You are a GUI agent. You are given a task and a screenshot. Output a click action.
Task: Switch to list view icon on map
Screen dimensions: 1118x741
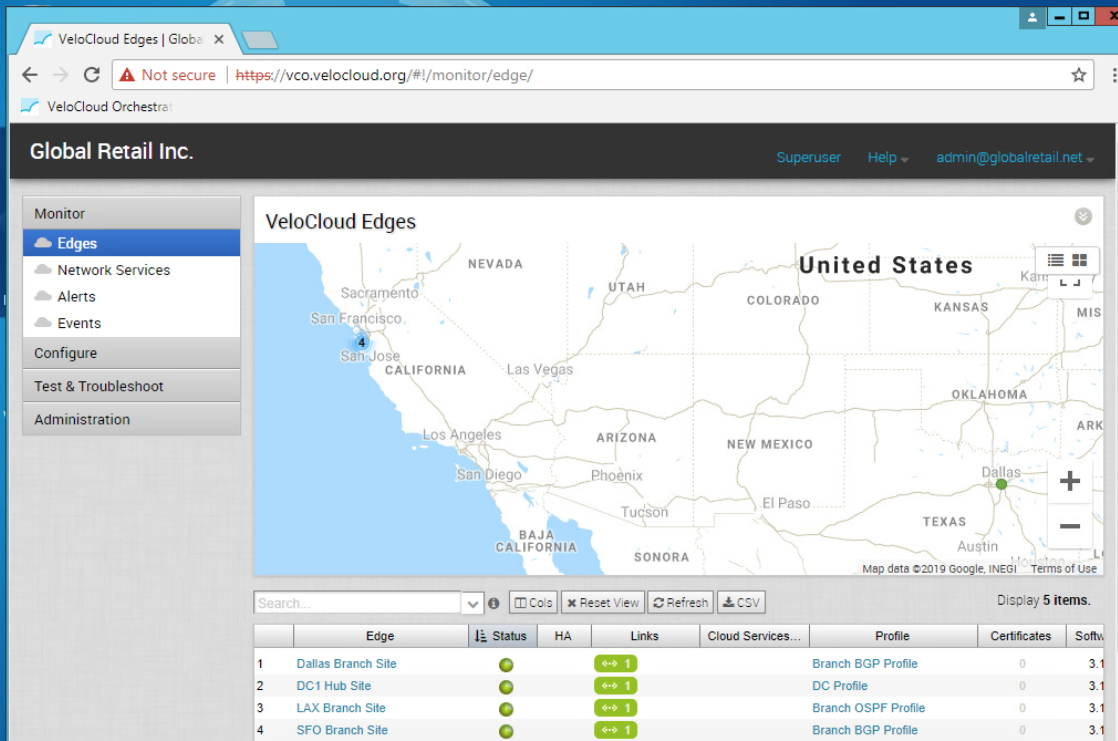coord(1055,260)
